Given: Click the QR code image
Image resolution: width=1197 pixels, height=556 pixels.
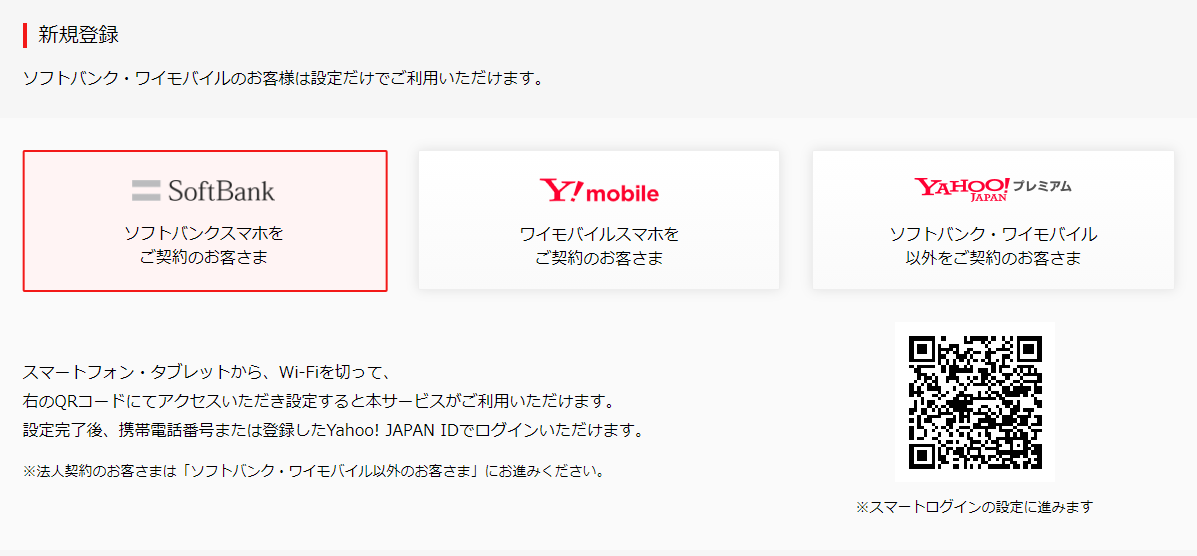Looking at the screenshot, I should point(974,402).
